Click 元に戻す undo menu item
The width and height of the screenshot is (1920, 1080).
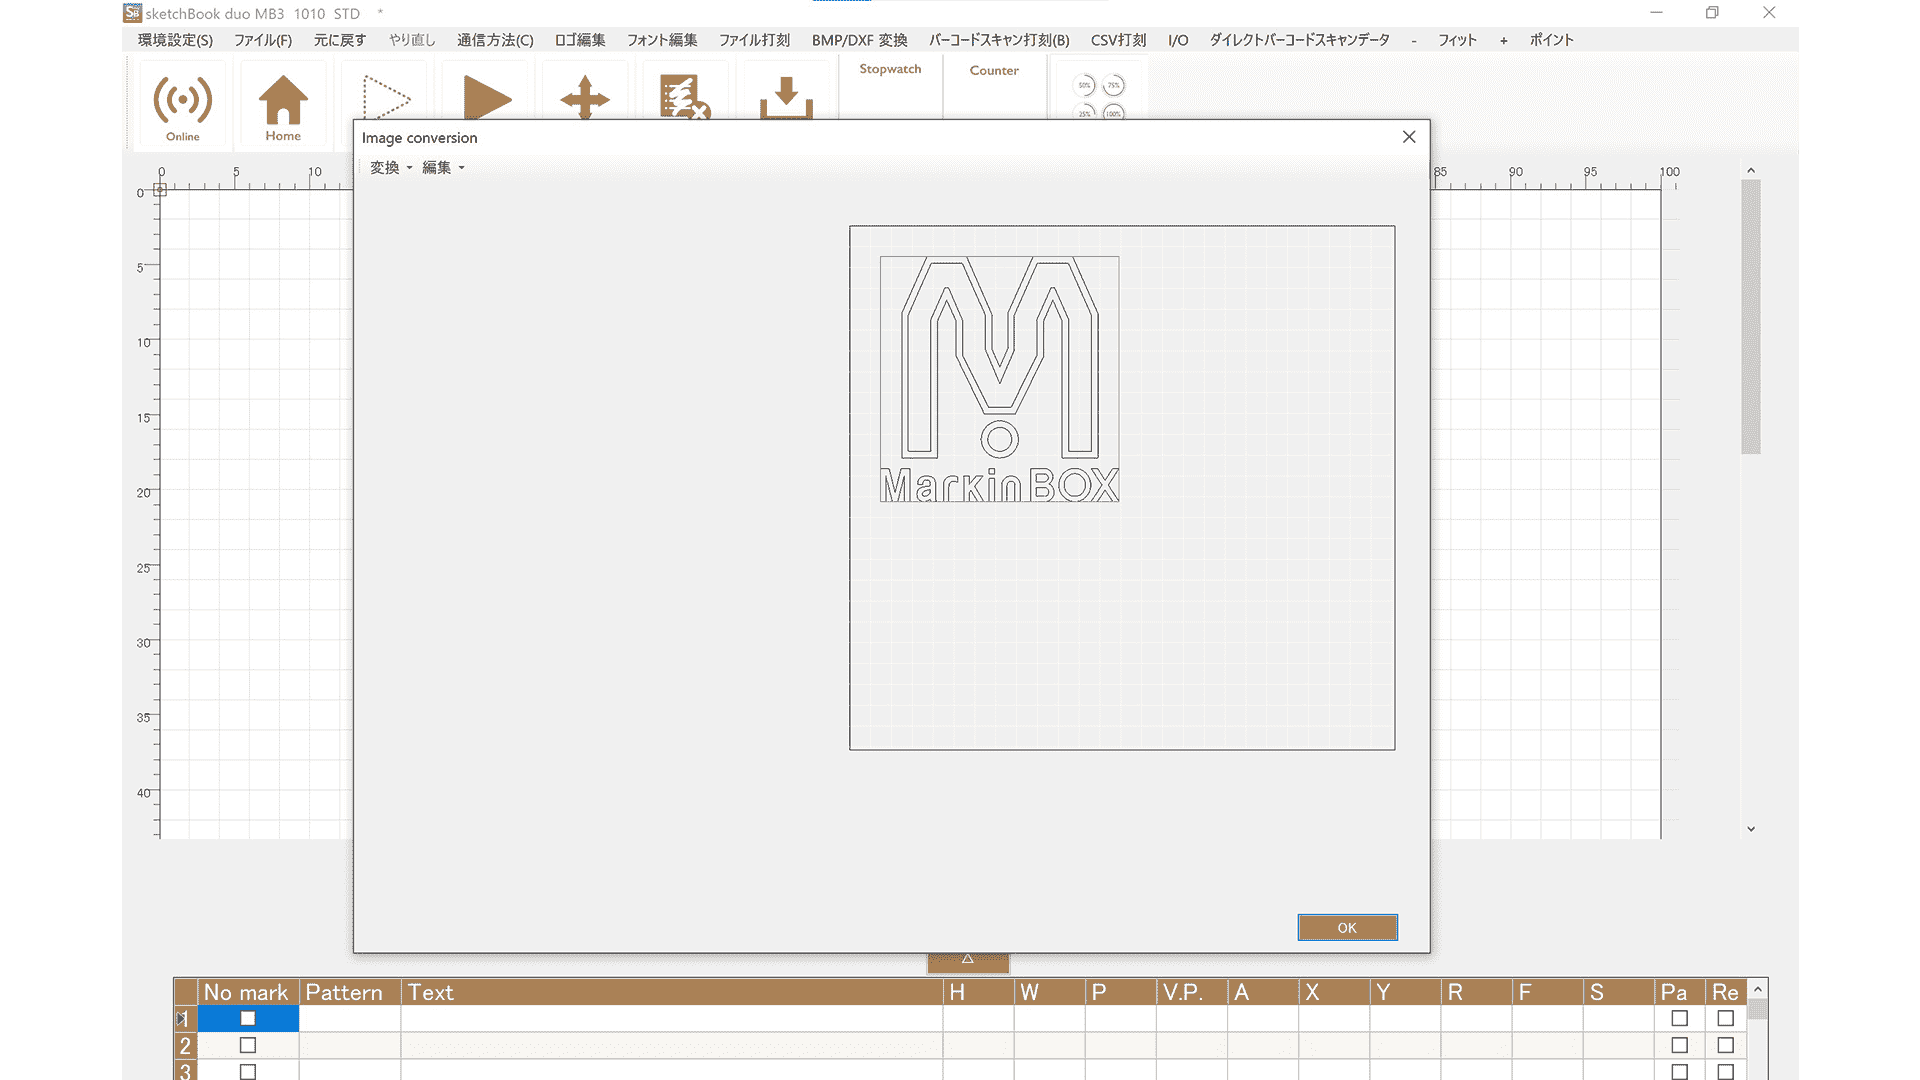click(x=340, y=40)
